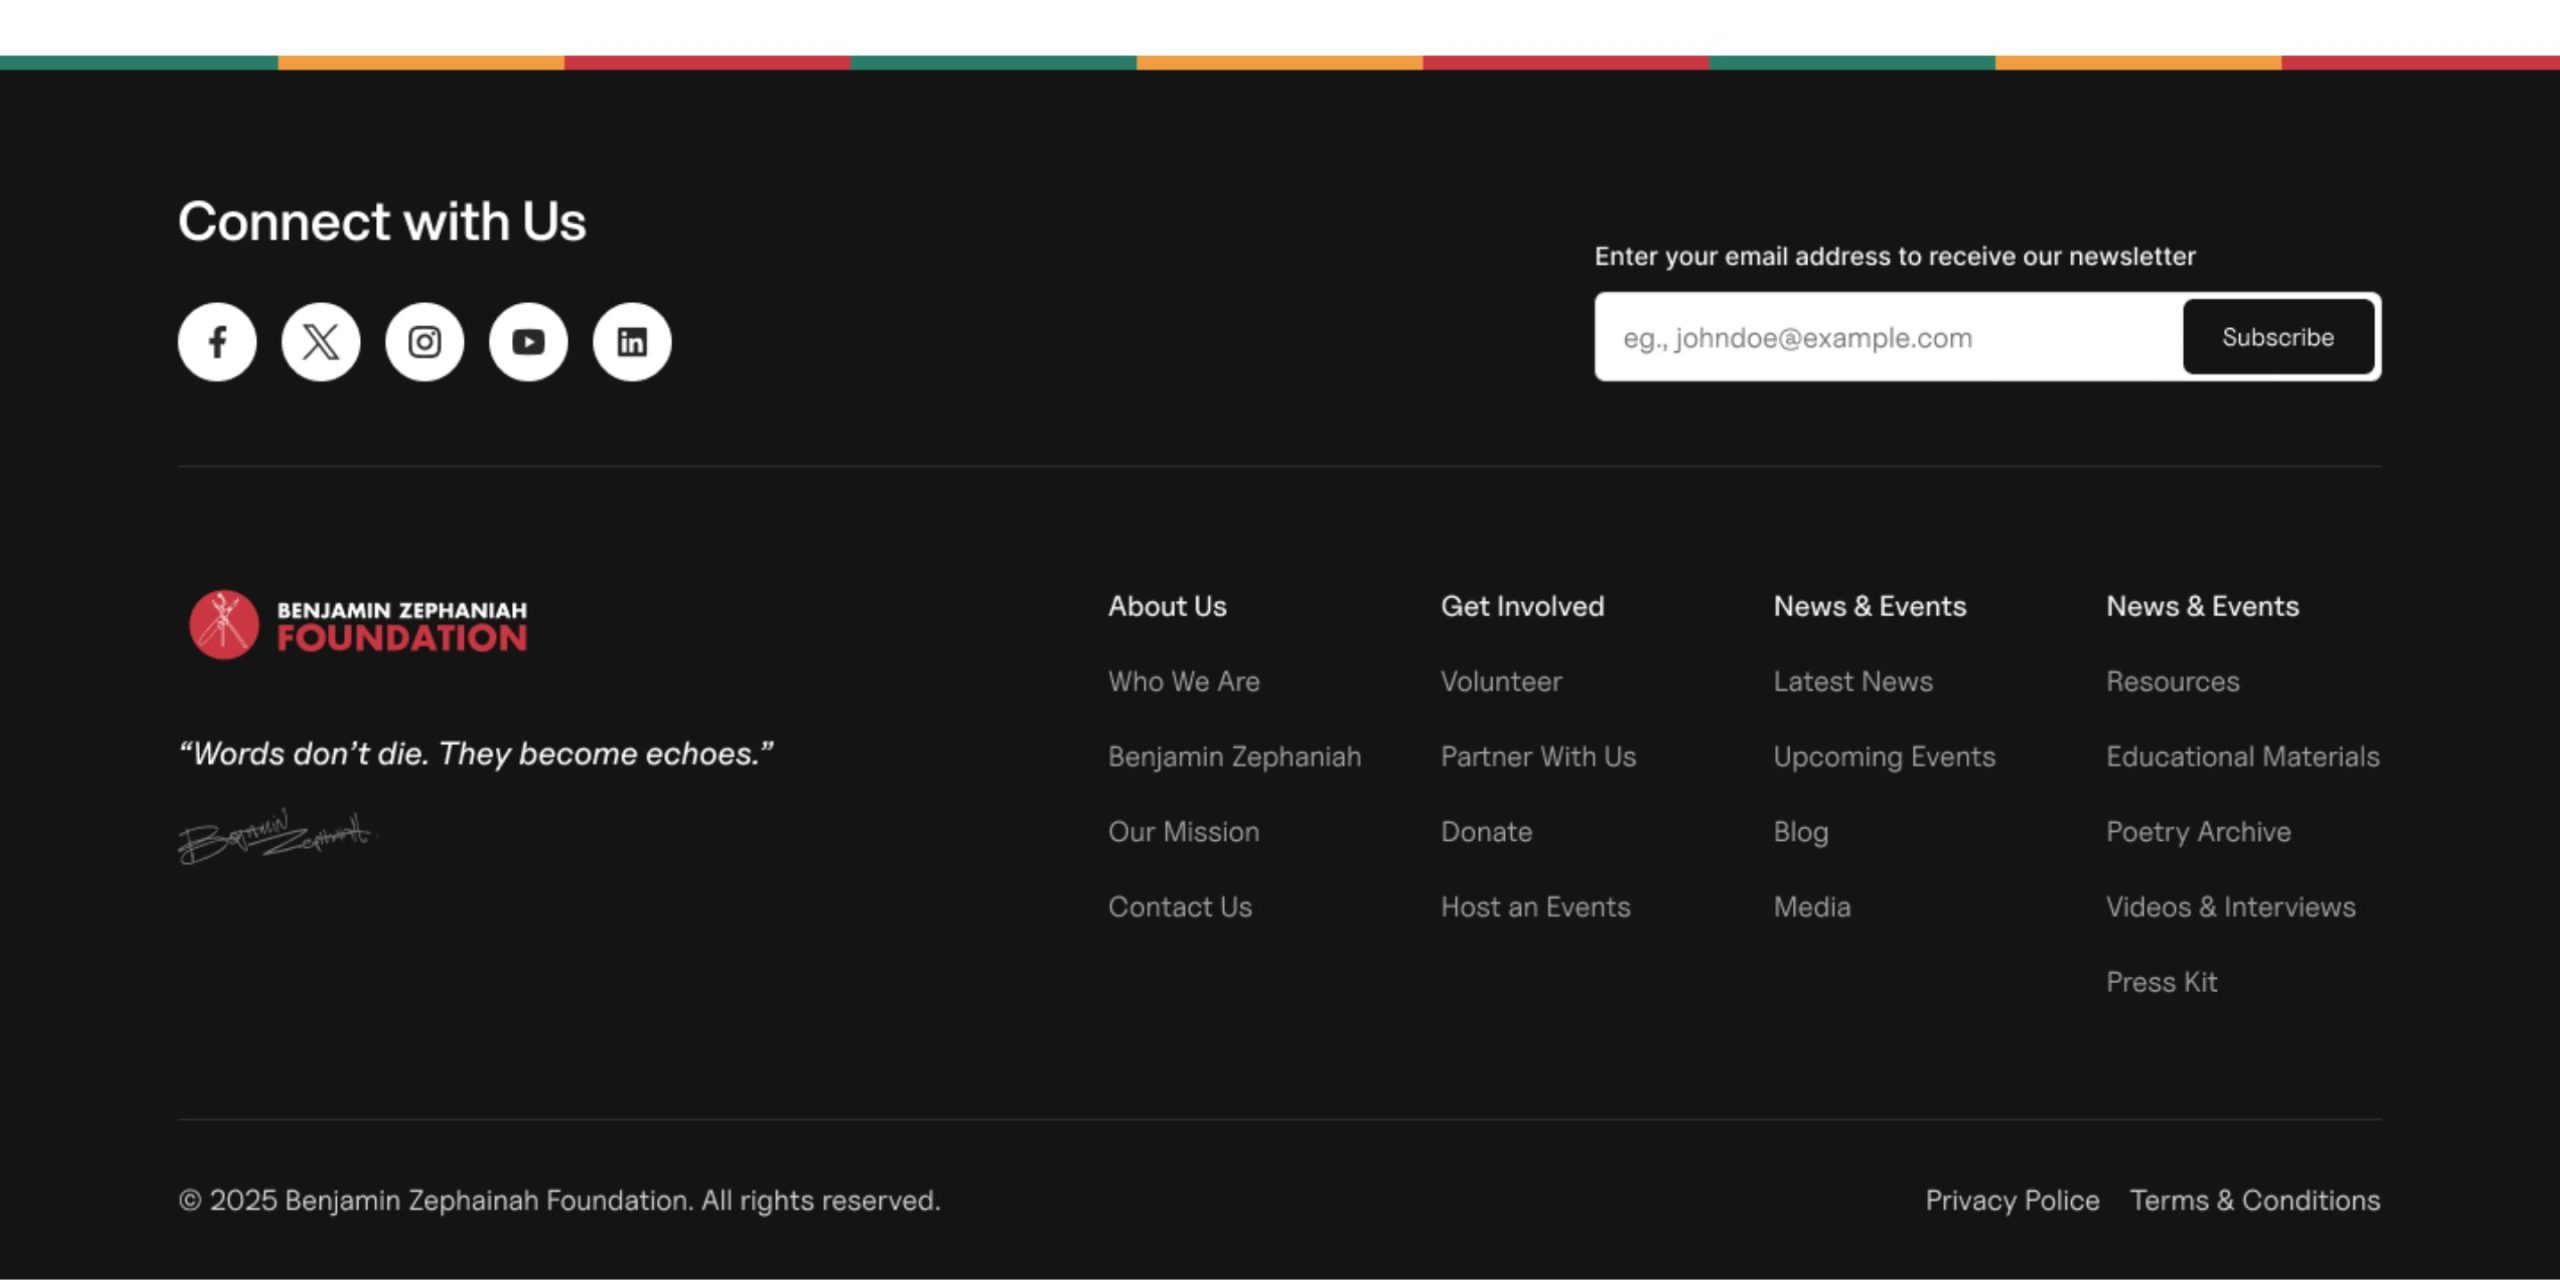Open Educational Materials link
The width and height of the screenshot is (2560, 1280).
(x=2243, y=757)
